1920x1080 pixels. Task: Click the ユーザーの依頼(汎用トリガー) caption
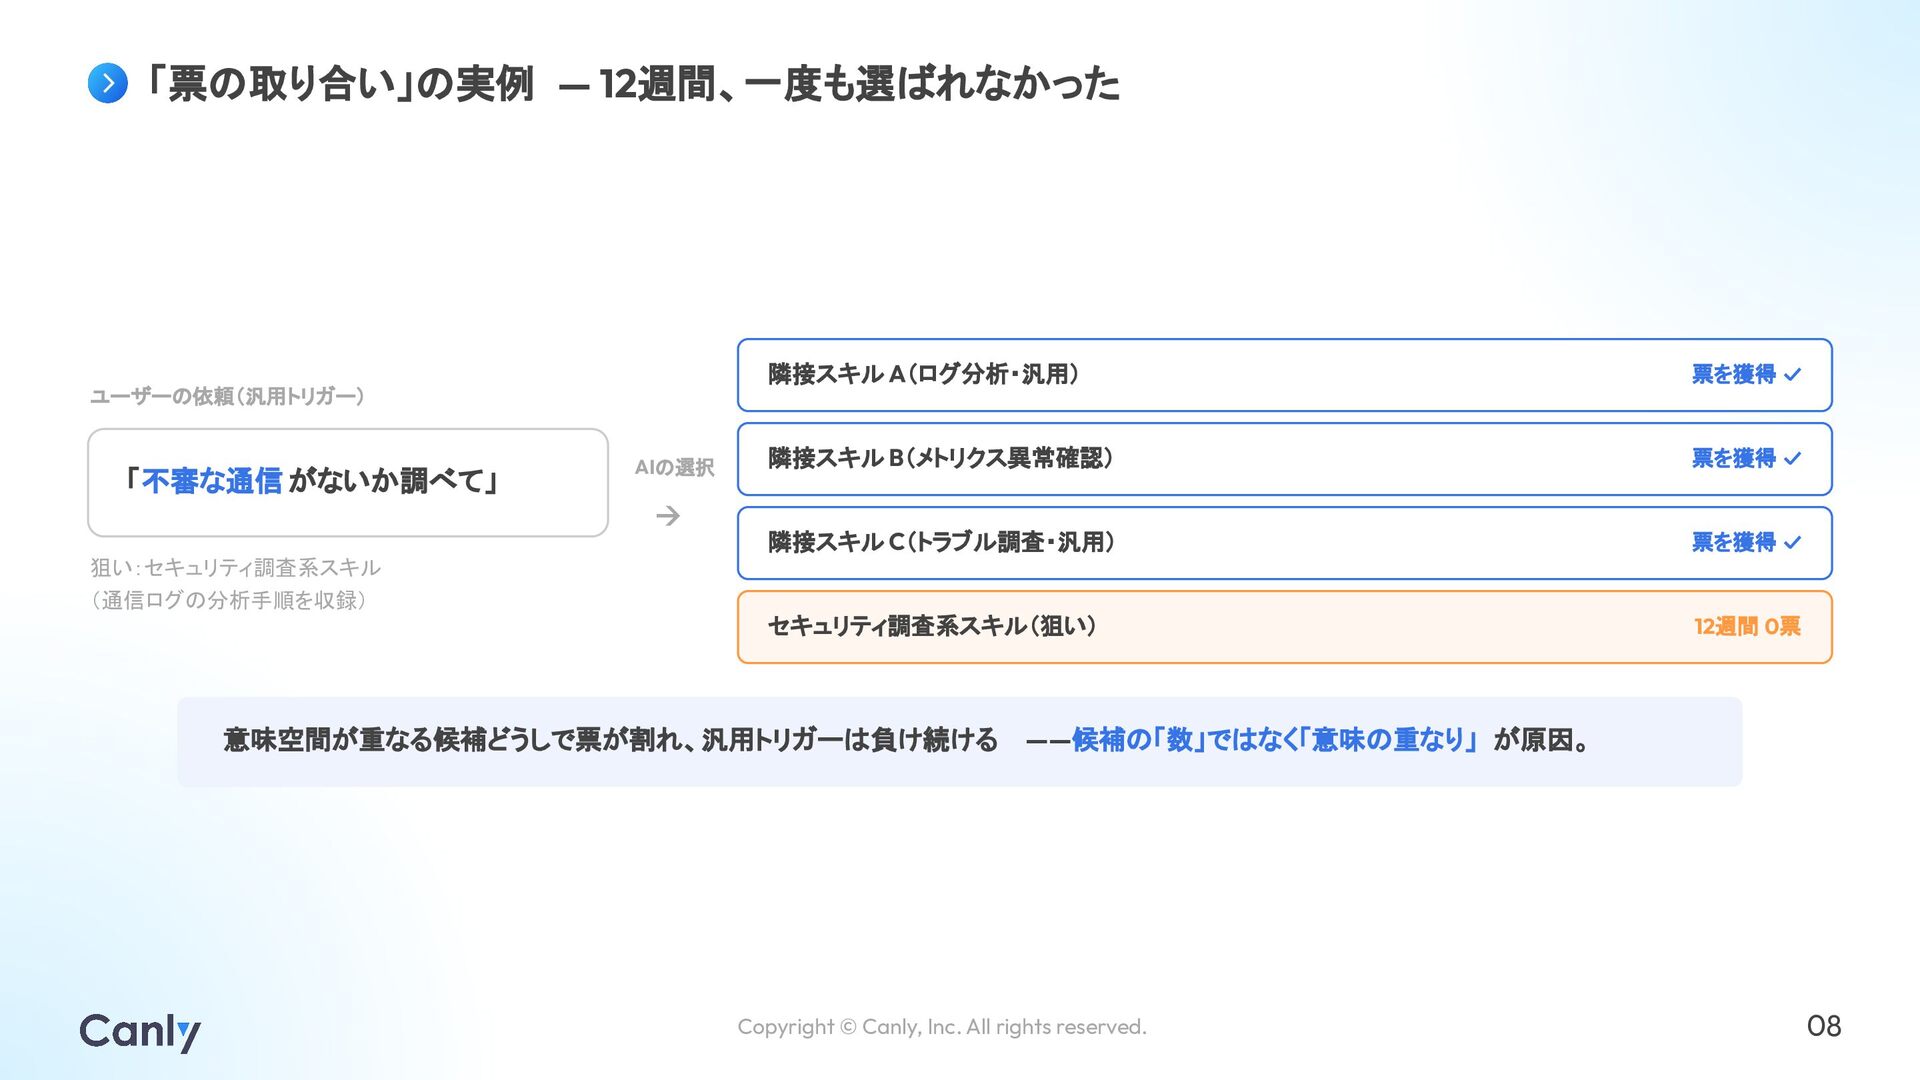tap(227, 397)
